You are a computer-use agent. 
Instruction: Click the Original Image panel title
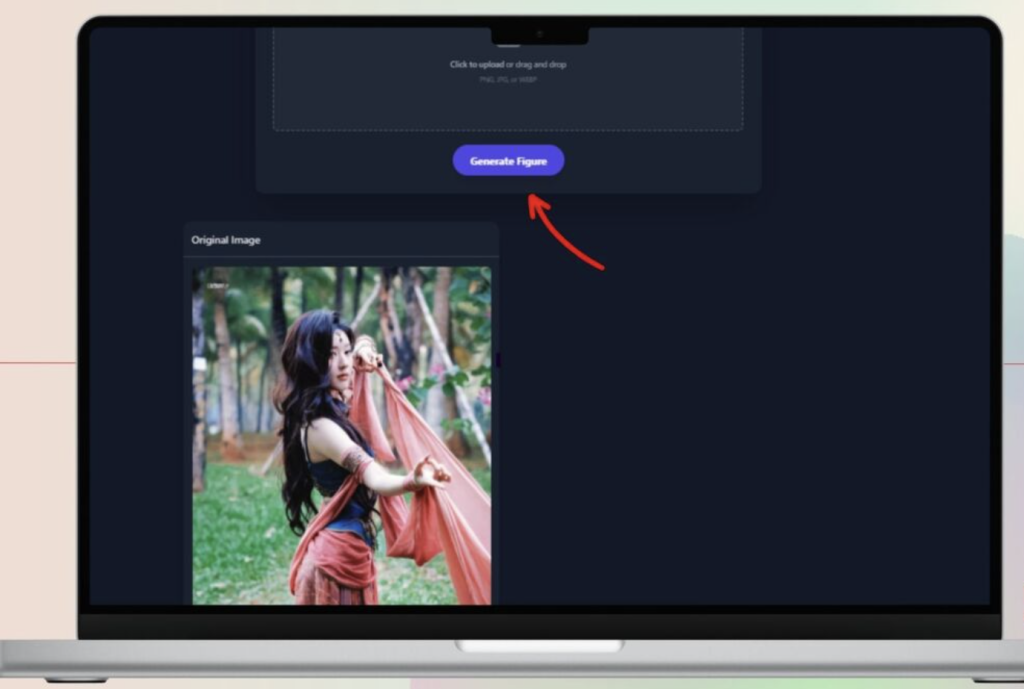[226, 240]
